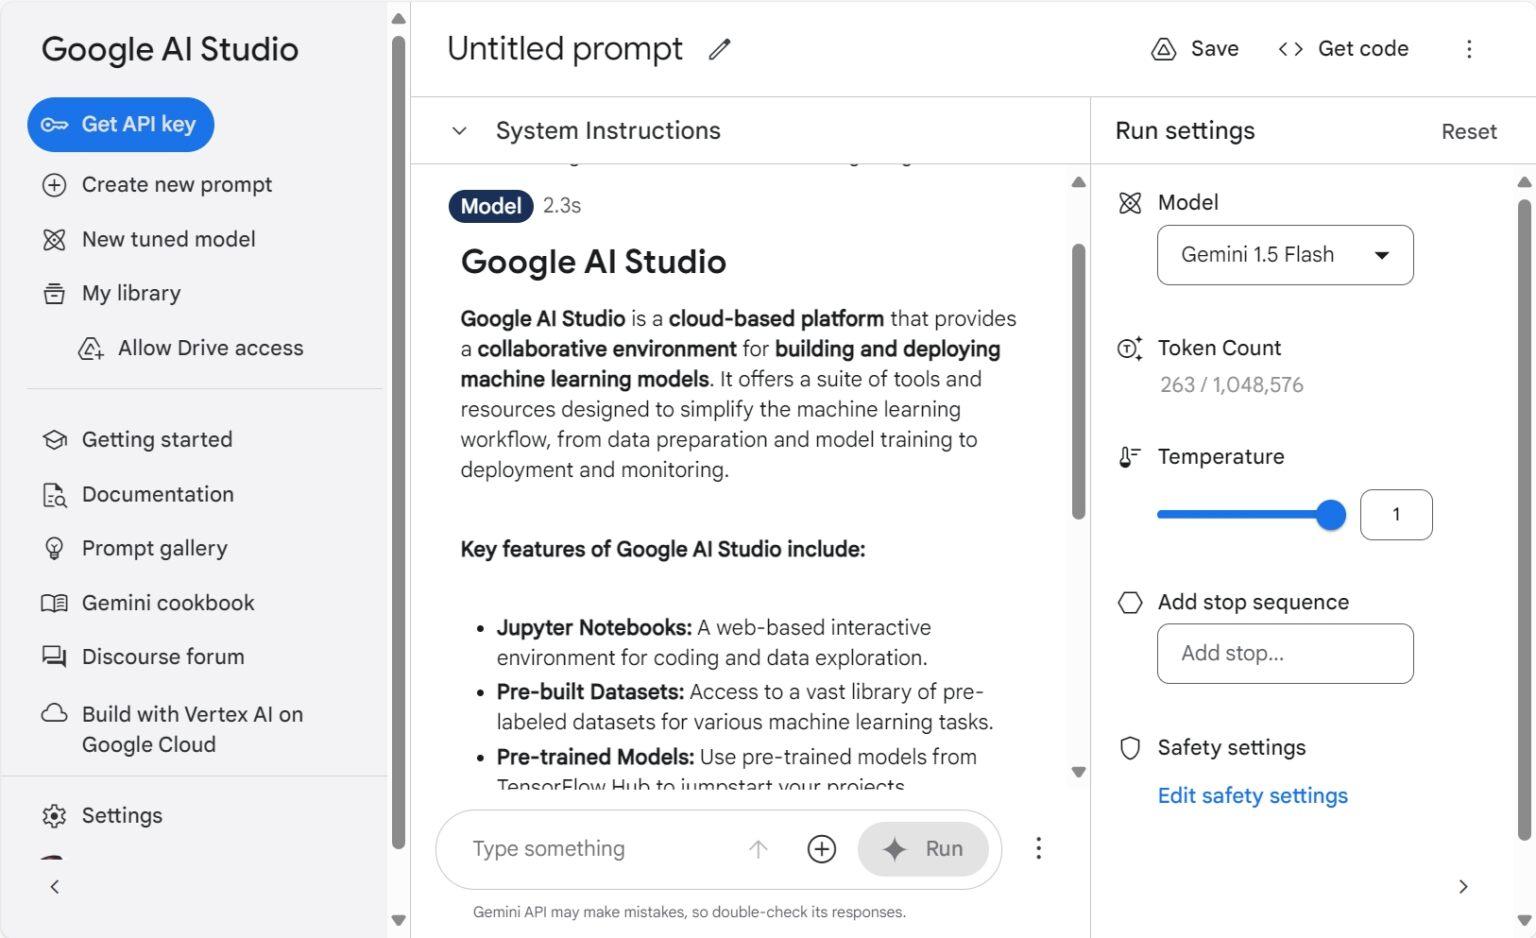Click the chat response scrollbar thumb
The height and width of the screenshot is (938, 1536).
(x=1078, y=381)
